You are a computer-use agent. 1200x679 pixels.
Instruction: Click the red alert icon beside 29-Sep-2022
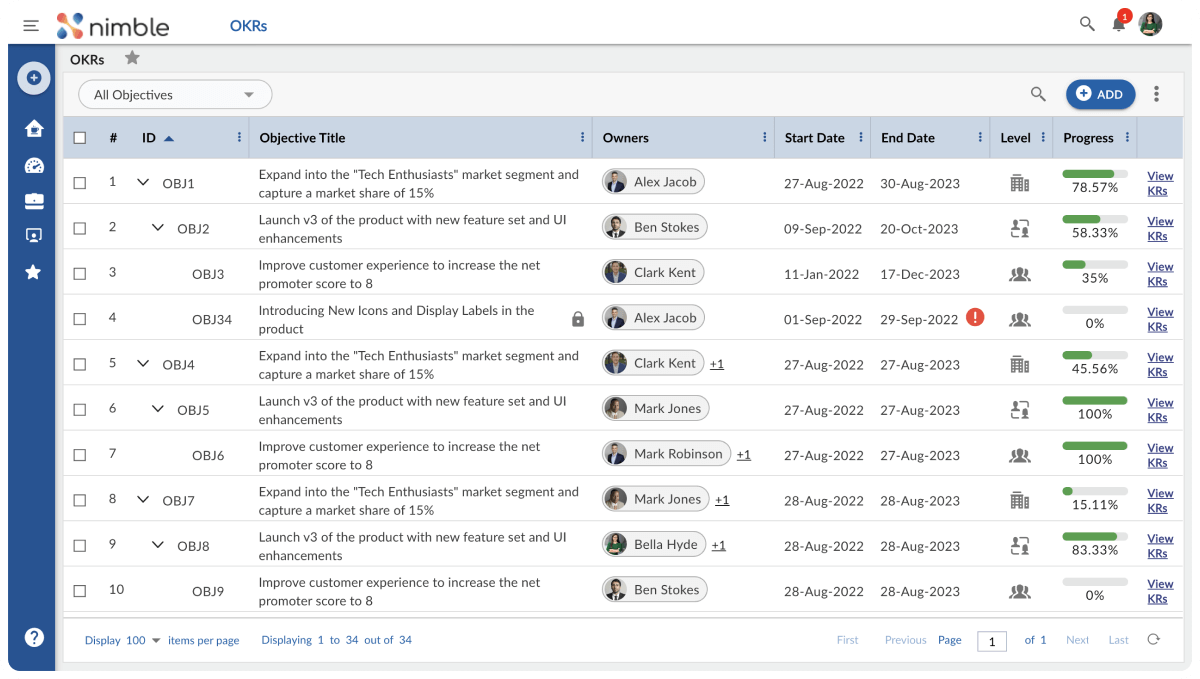pos(975,316)
